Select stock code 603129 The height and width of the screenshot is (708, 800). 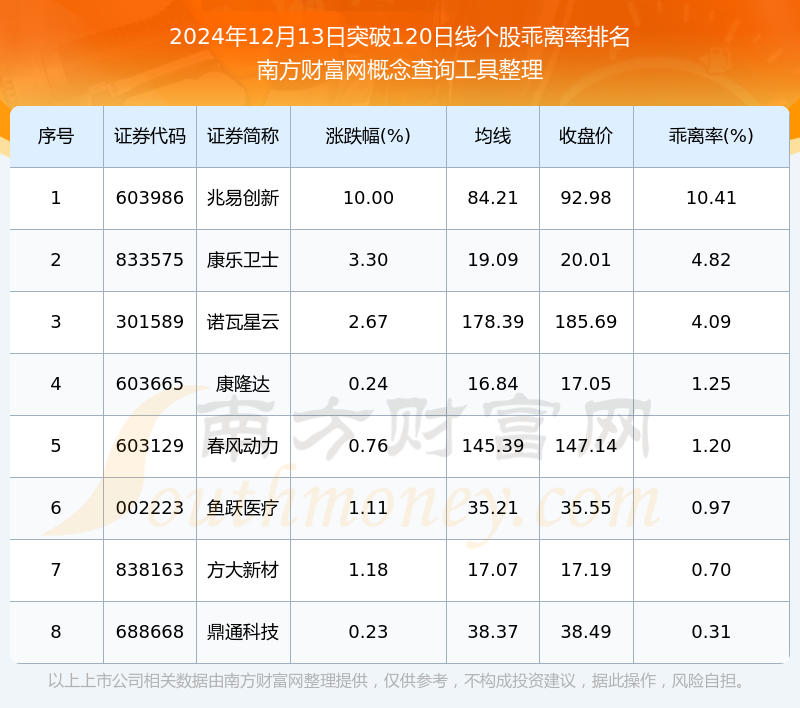coord(149,446)
